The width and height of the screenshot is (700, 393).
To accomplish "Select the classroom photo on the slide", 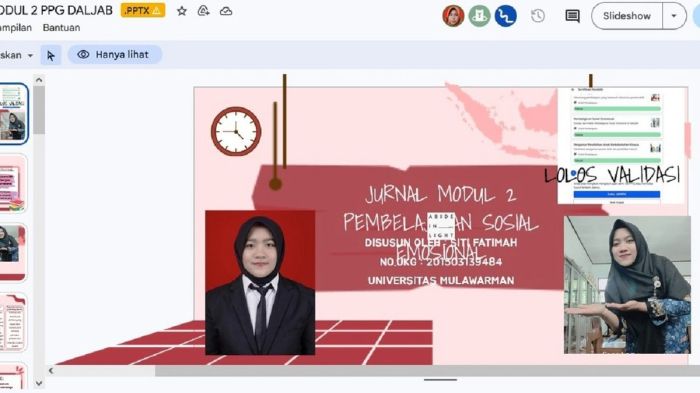I will click(x=627, y=285).
